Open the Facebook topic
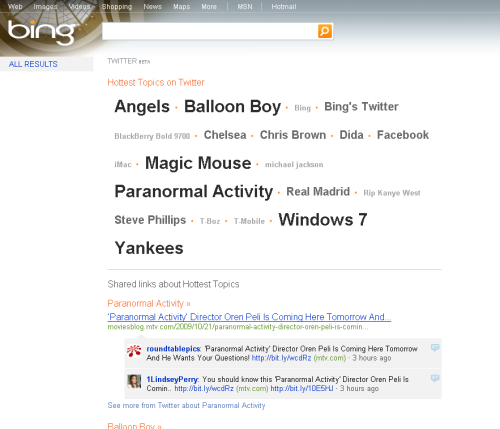 pos(403,135)
